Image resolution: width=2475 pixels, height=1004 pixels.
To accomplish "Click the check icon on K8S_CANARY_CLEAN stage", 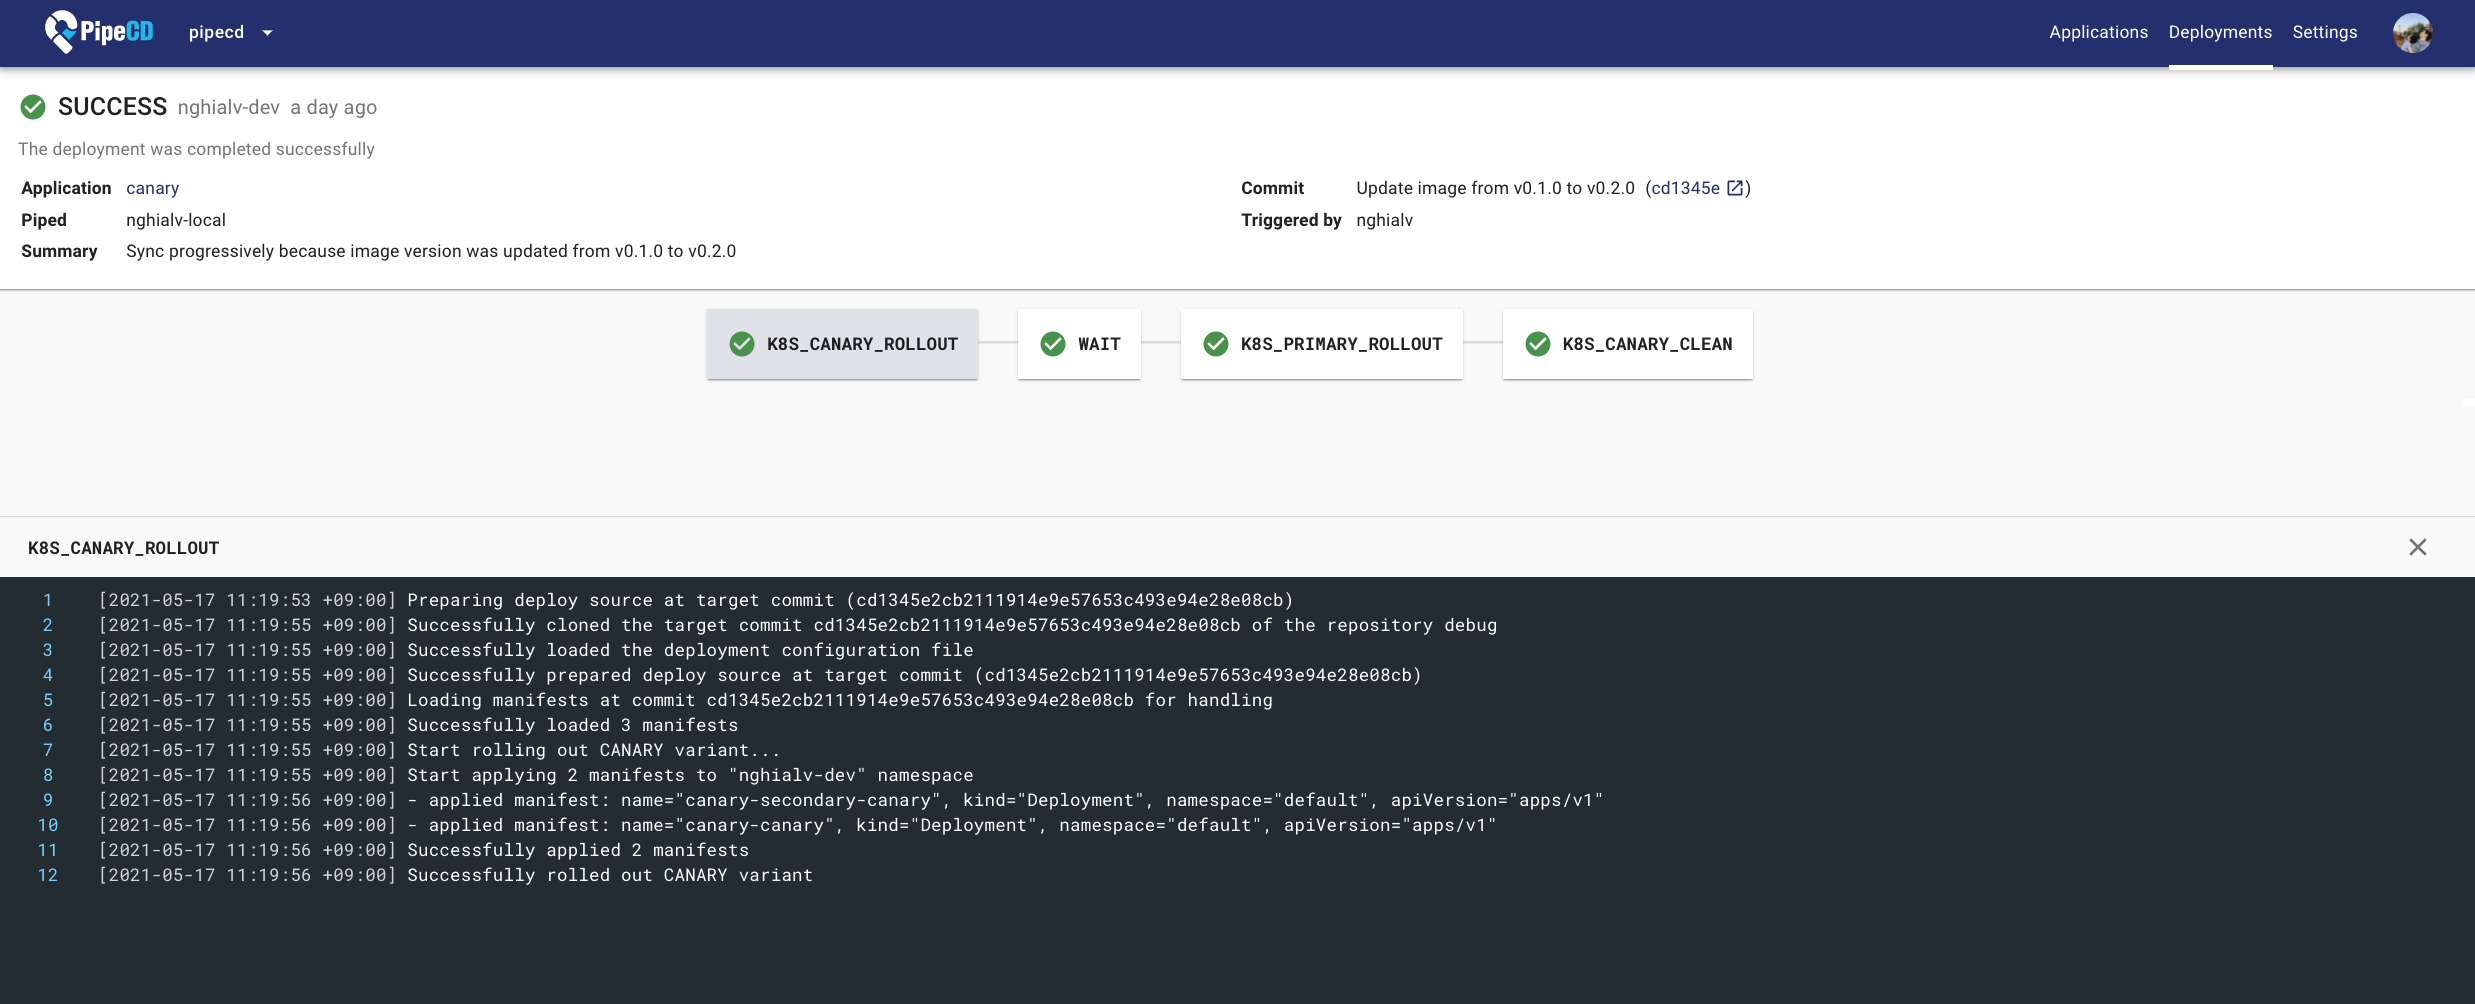I will pos(1537,344).
